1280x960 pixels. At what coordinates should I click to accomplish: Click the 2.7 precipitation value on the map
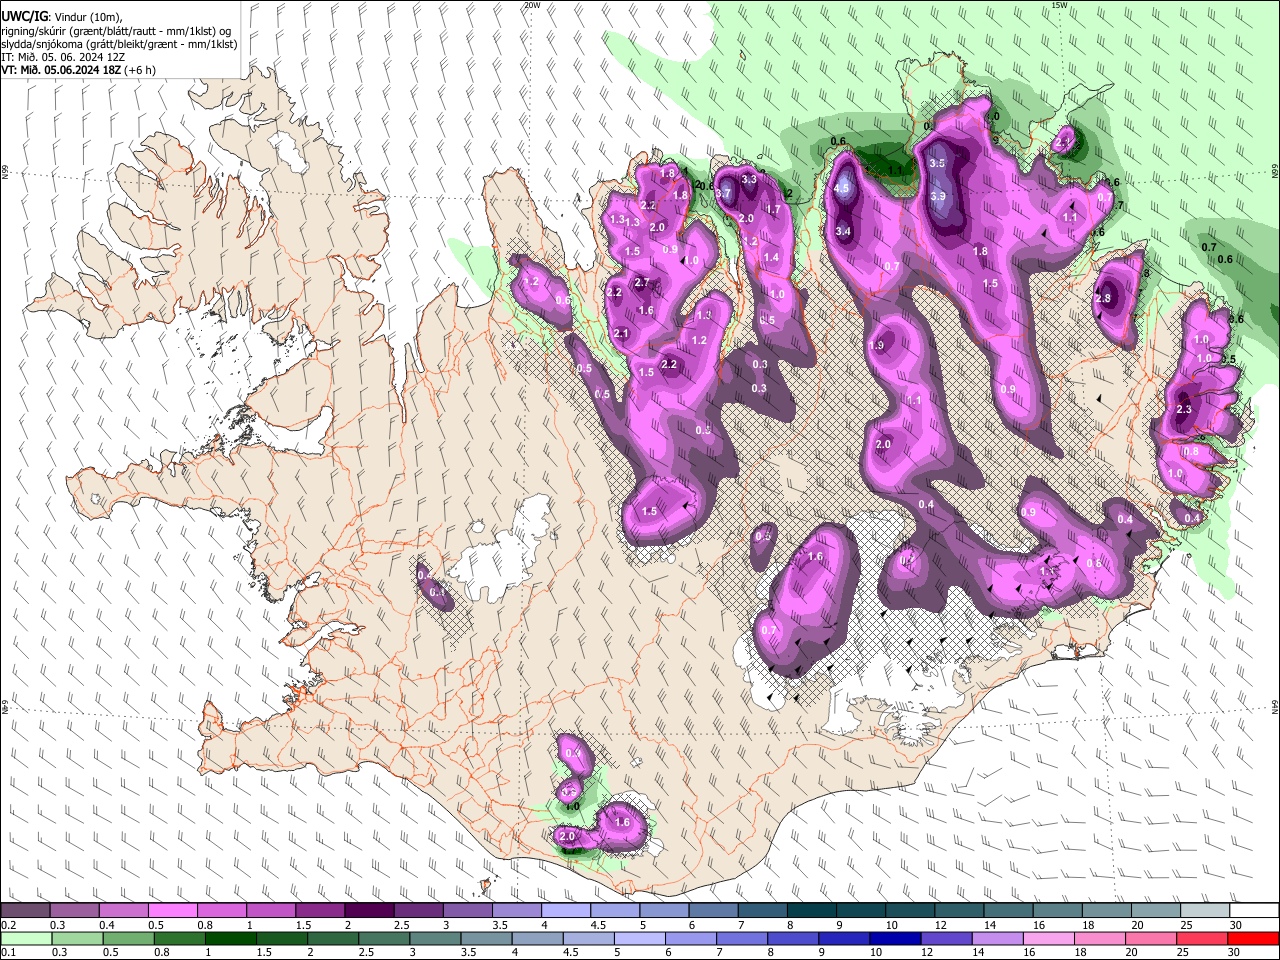tap(642, 284)
